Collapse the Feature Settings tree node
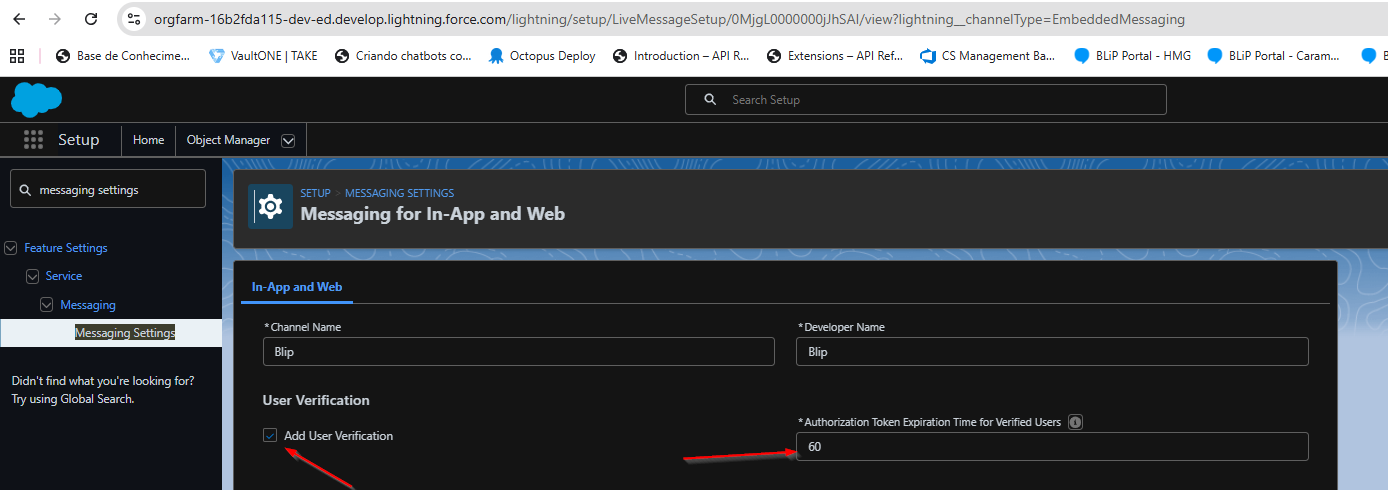 [11, 248]
